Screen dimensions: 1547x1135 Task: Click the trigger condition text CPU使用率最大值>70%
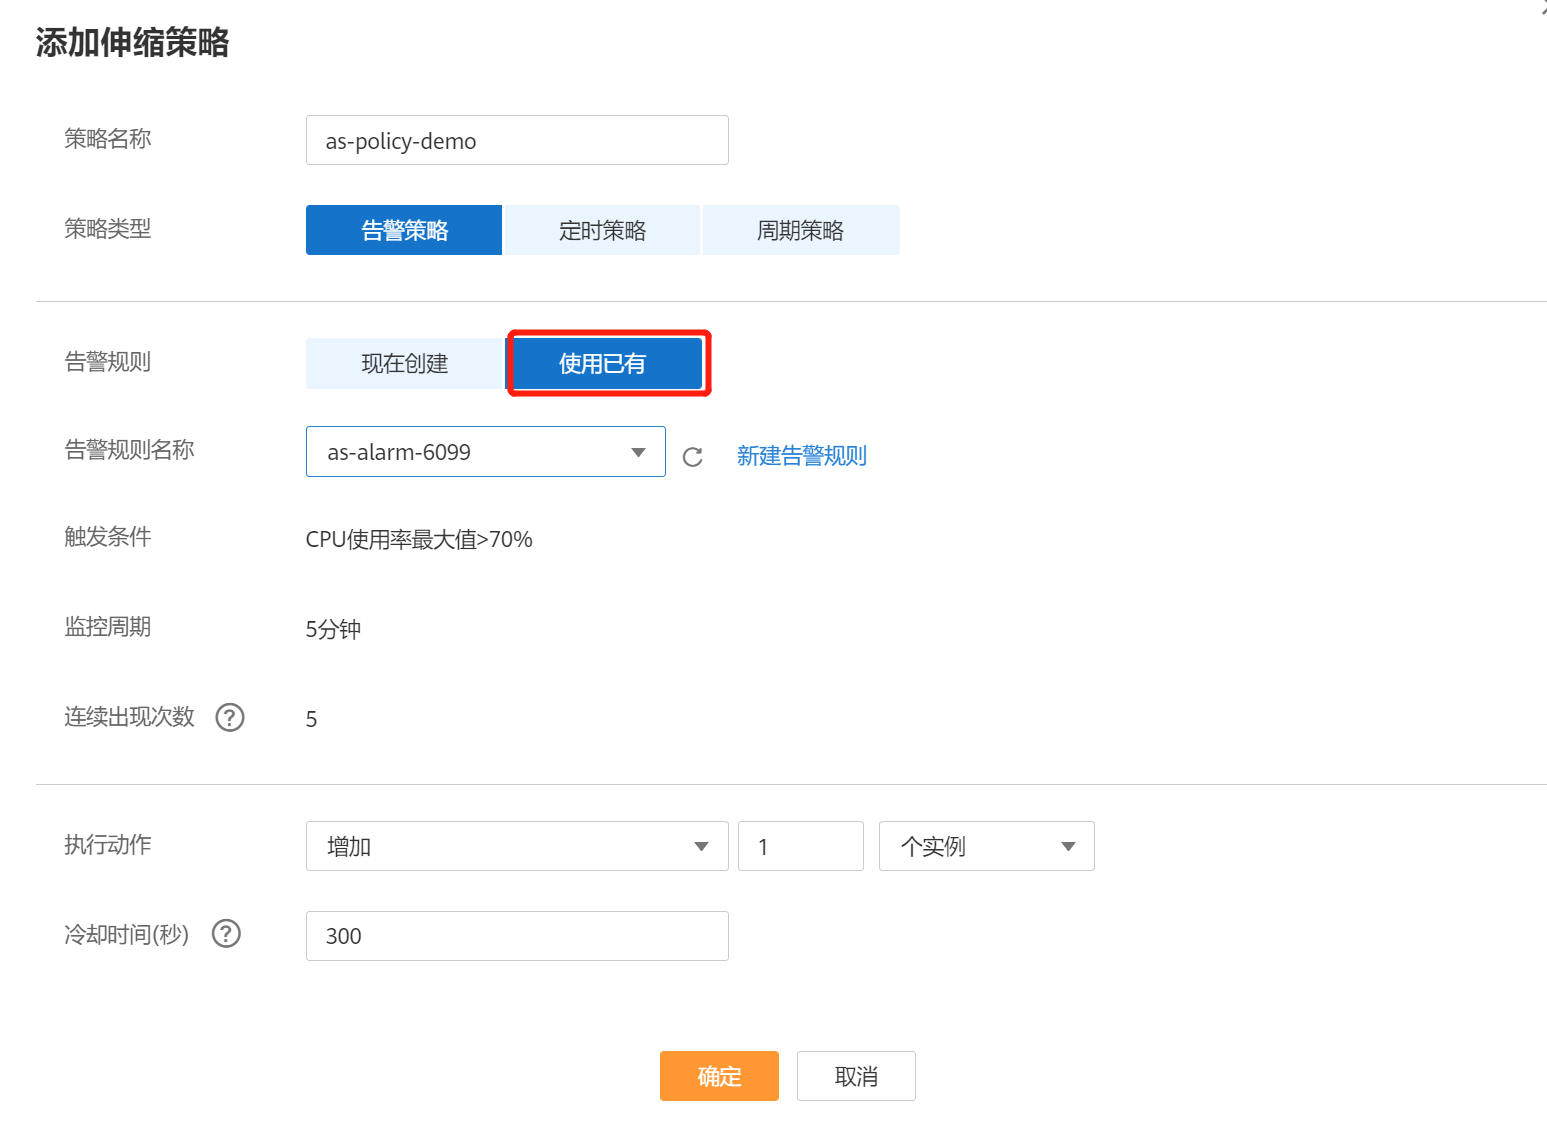pyautogui.click(x=419, y=540)
